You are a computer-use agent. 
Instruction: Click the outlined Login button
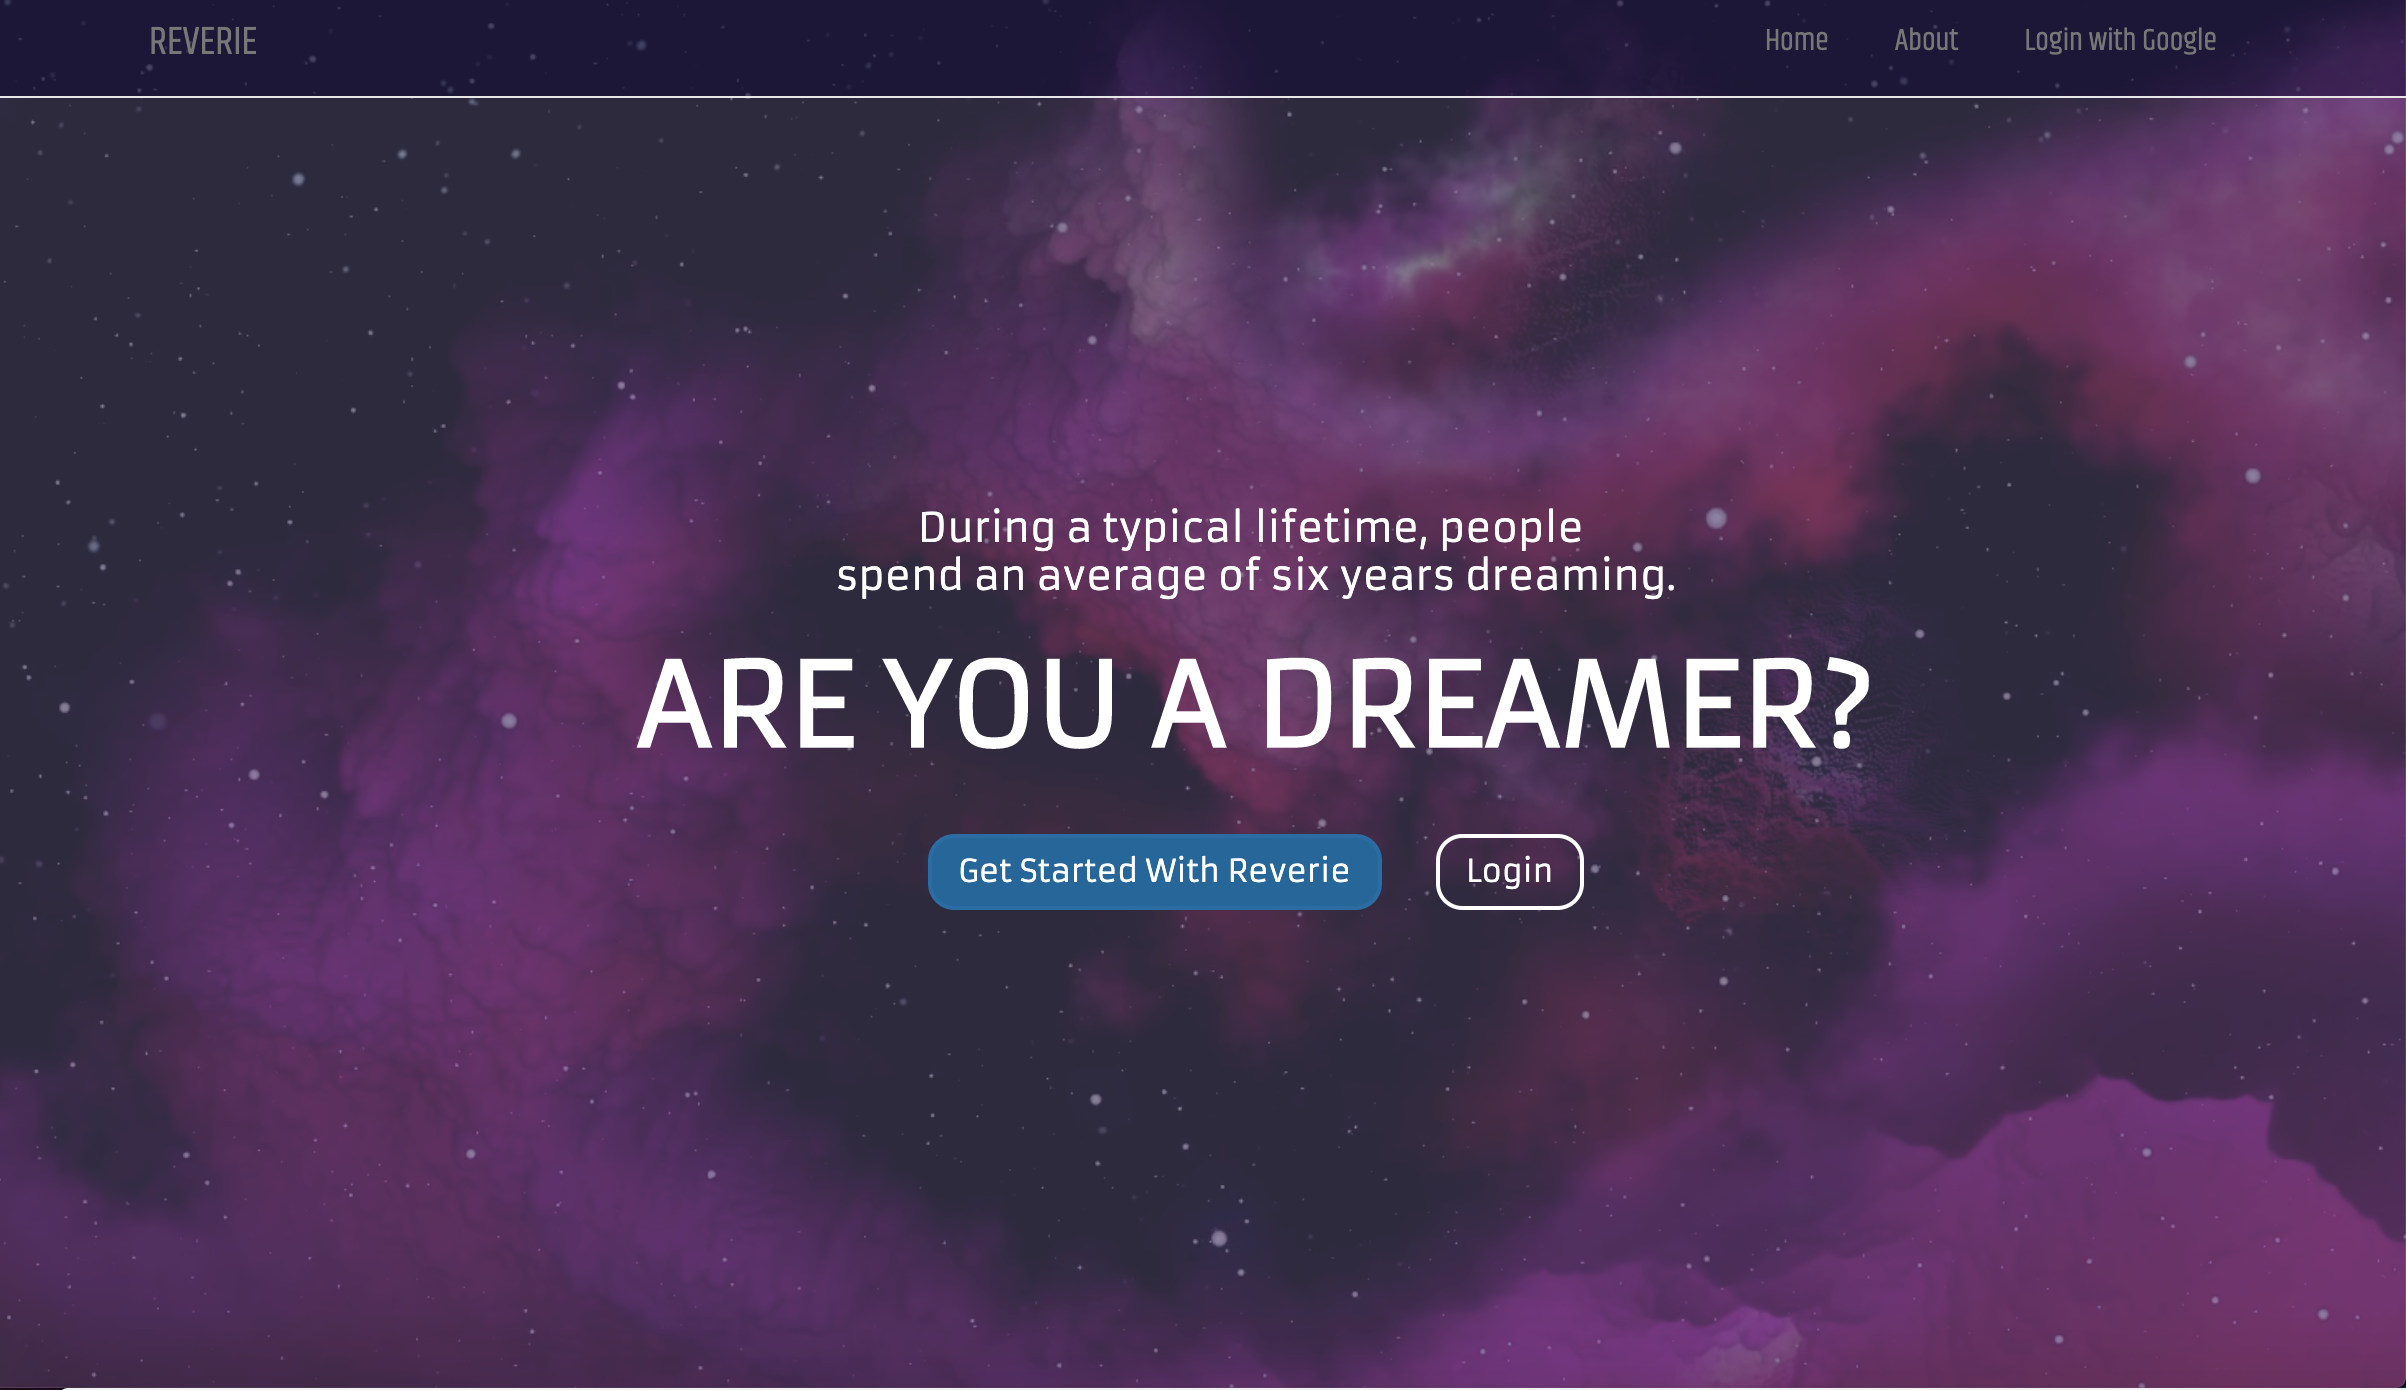click(x=1510, y=871)
